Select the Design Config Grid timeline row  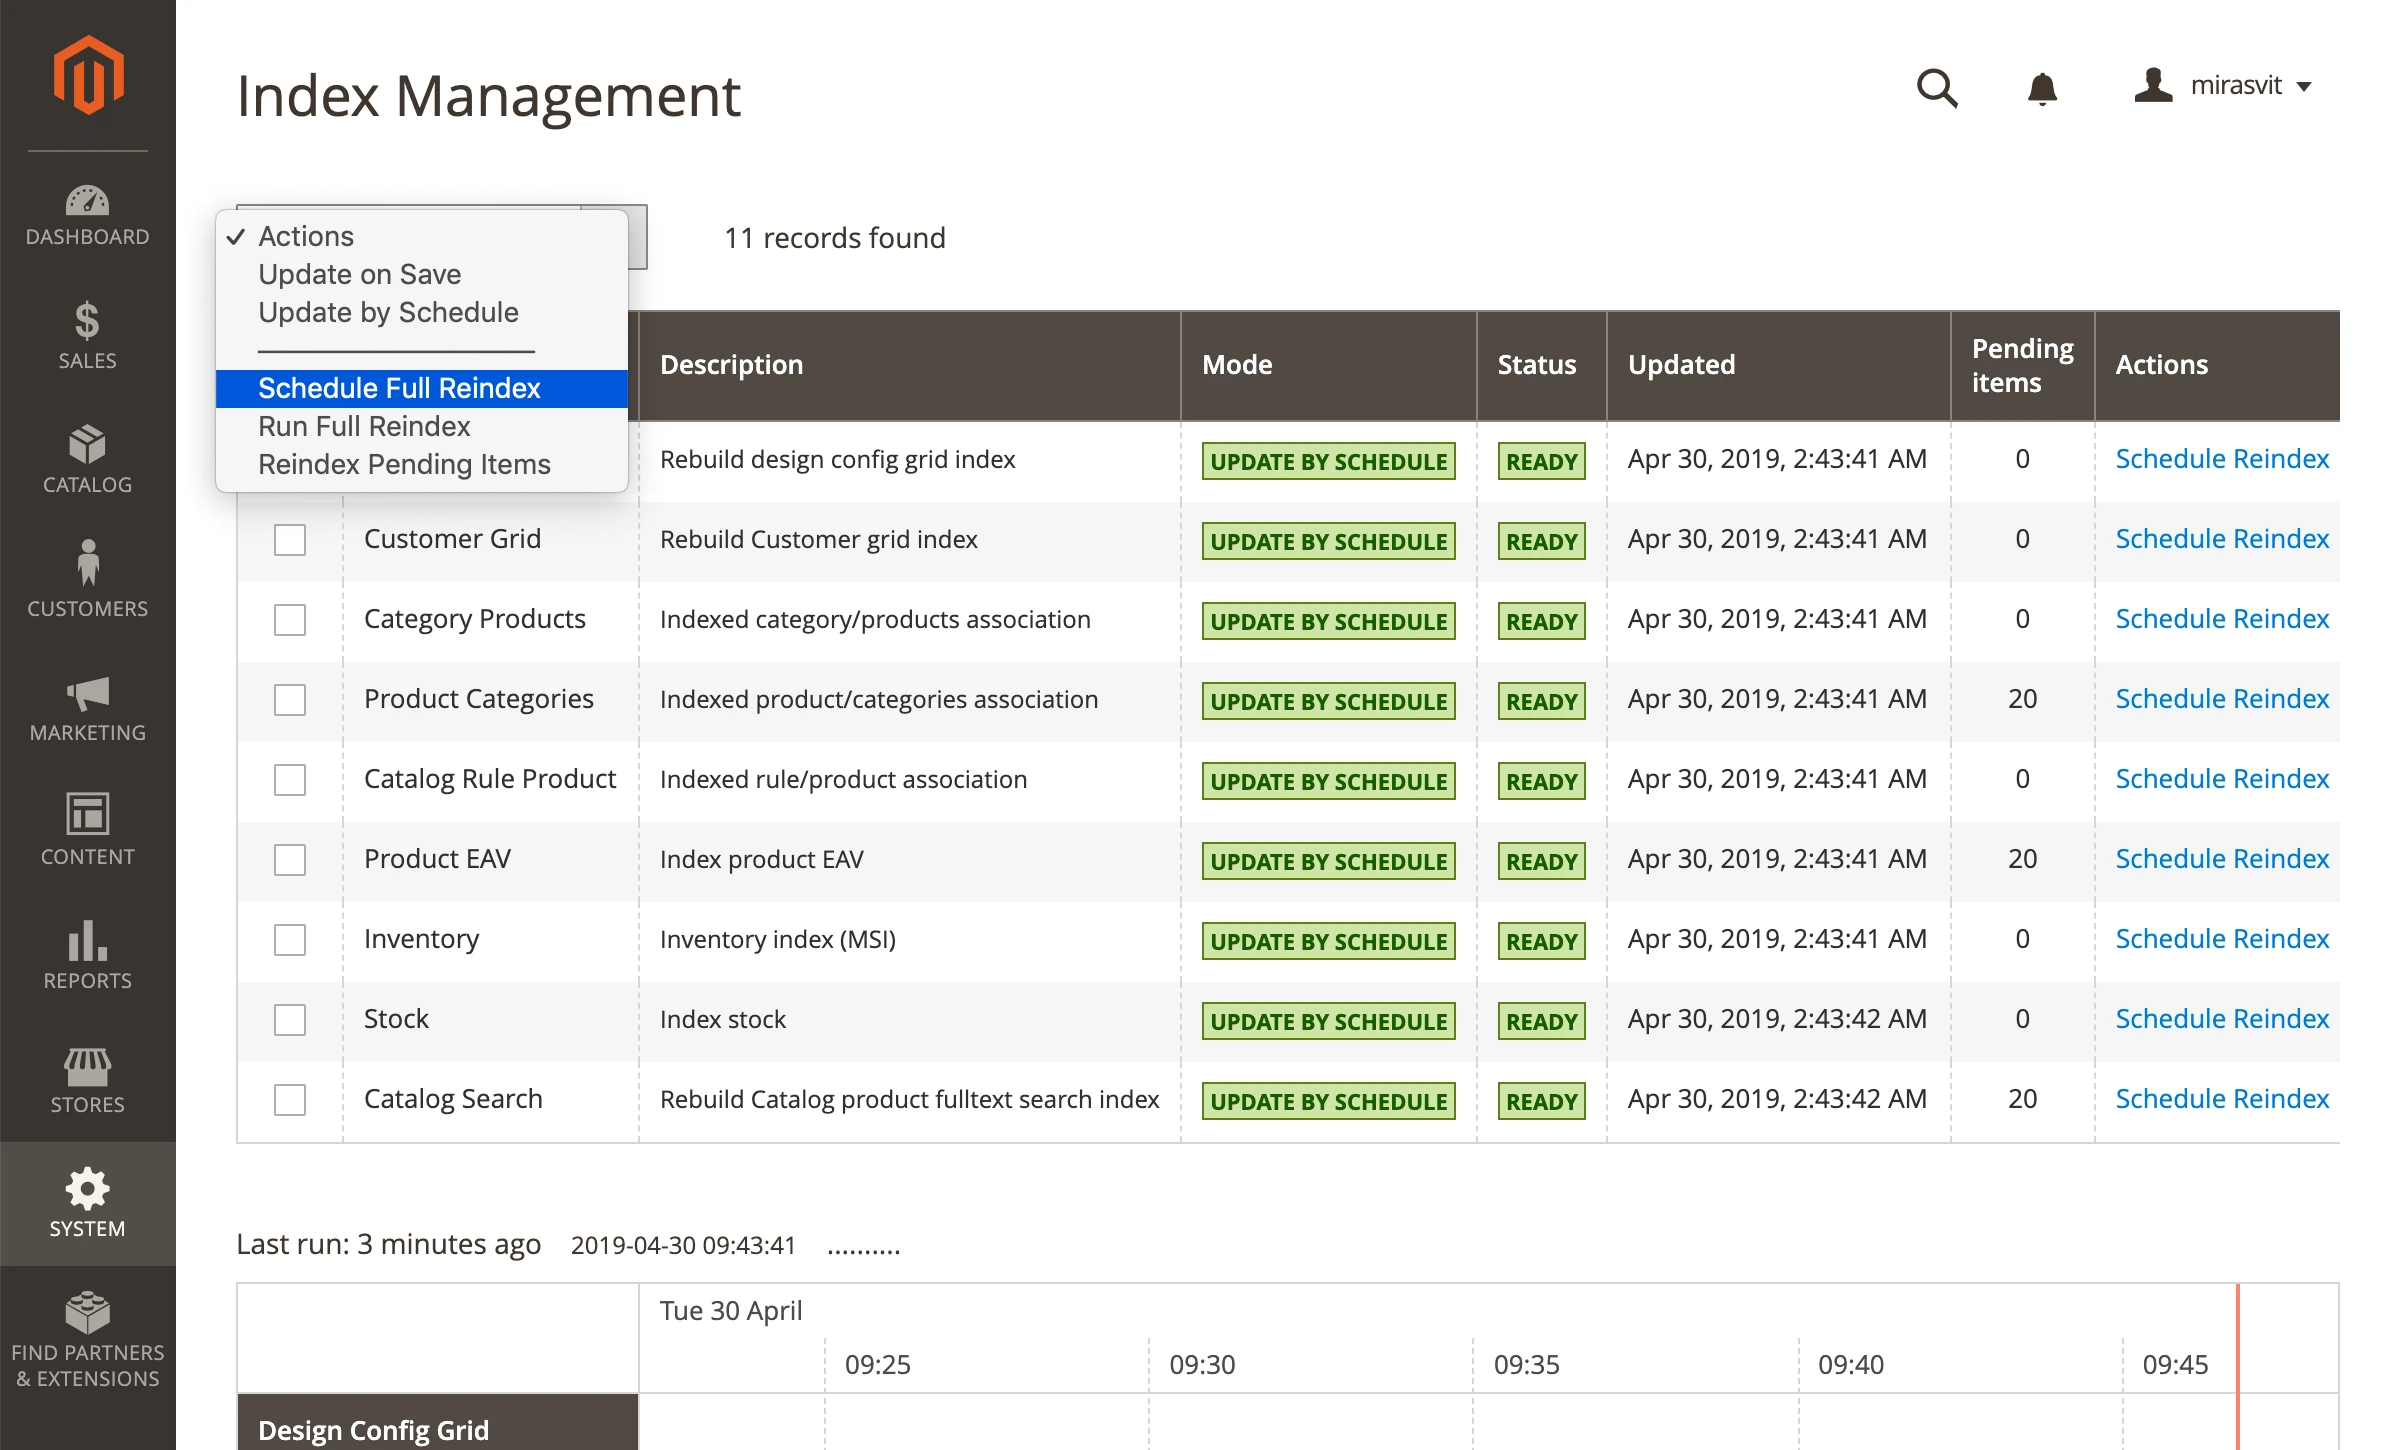click(372, 1428)
